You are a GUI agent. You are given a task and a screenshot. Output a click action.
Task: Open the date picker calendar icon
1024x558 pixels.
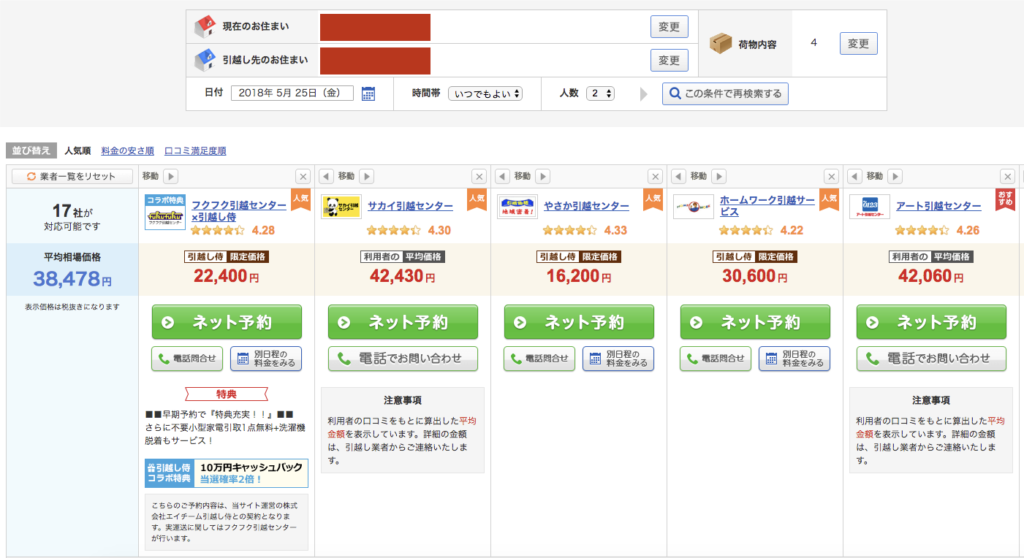coord(368,93)
